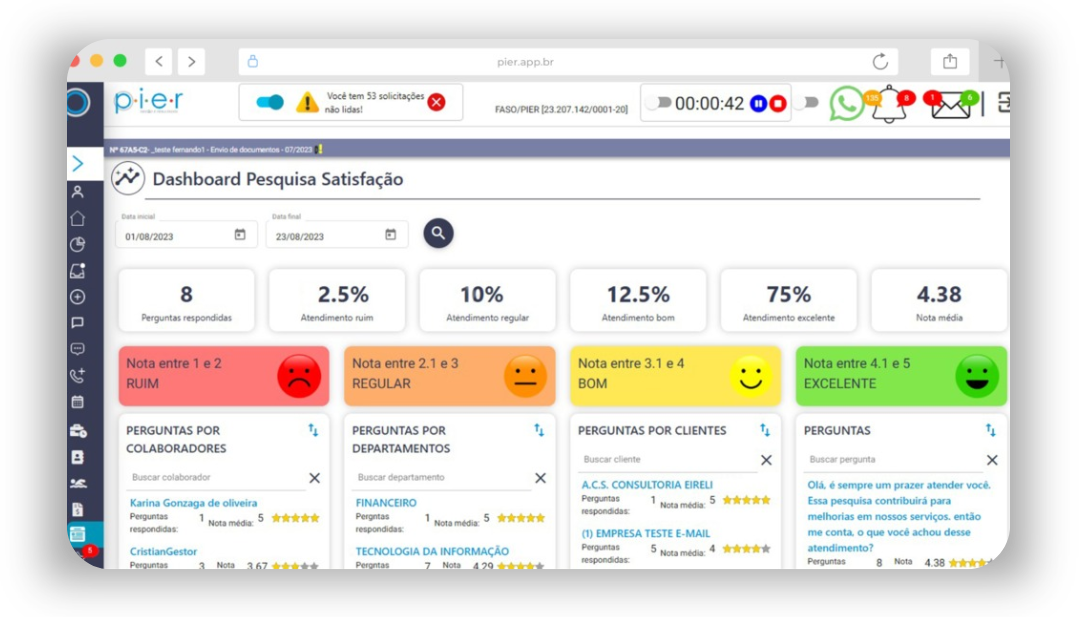Click the Buscar departamento search field
This screenshot has height=617, width=1080.
[x=442, y=477]
